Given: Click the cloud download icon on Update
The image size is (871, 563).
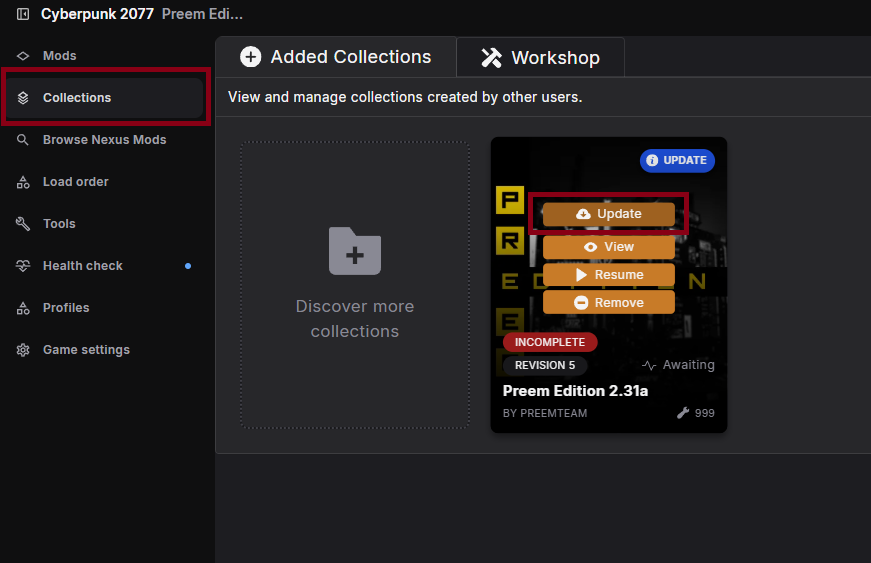Looking at the screenshot, I should click(x=583, y=214).
